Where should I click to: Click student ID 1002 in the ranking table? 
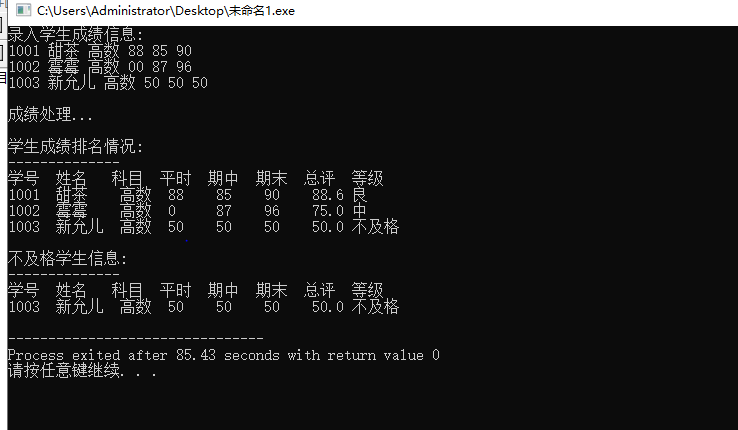(24, 211)
